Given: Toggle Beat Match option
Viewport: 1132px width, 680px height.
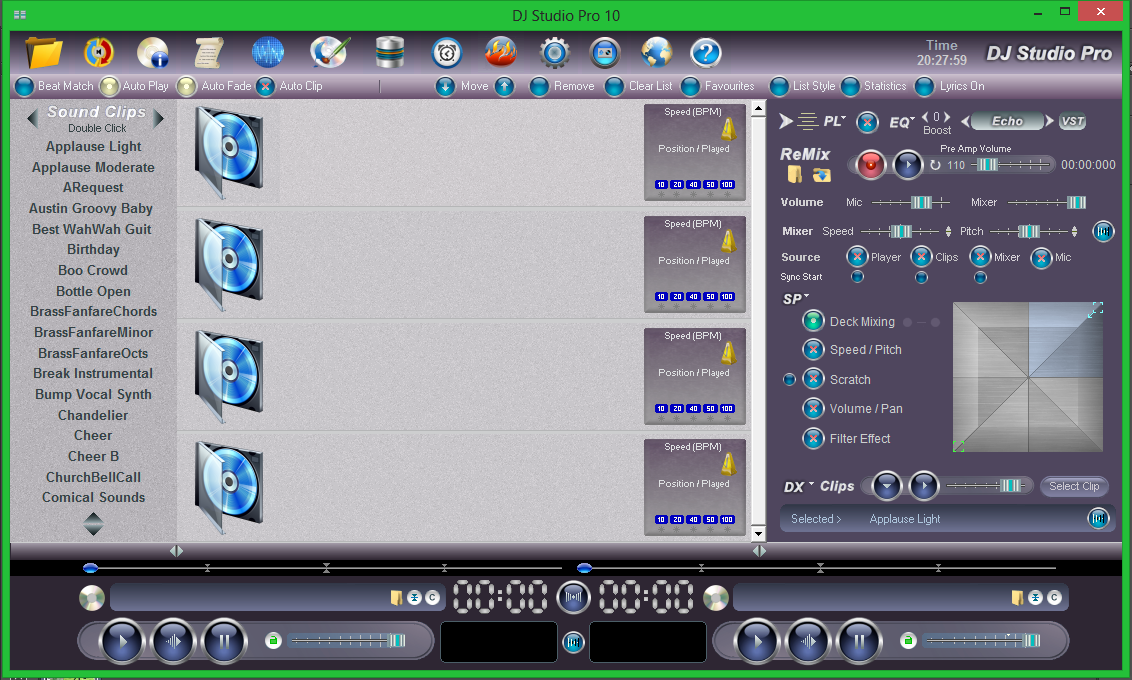Looking at the screenshot, I should click(25, 86).
